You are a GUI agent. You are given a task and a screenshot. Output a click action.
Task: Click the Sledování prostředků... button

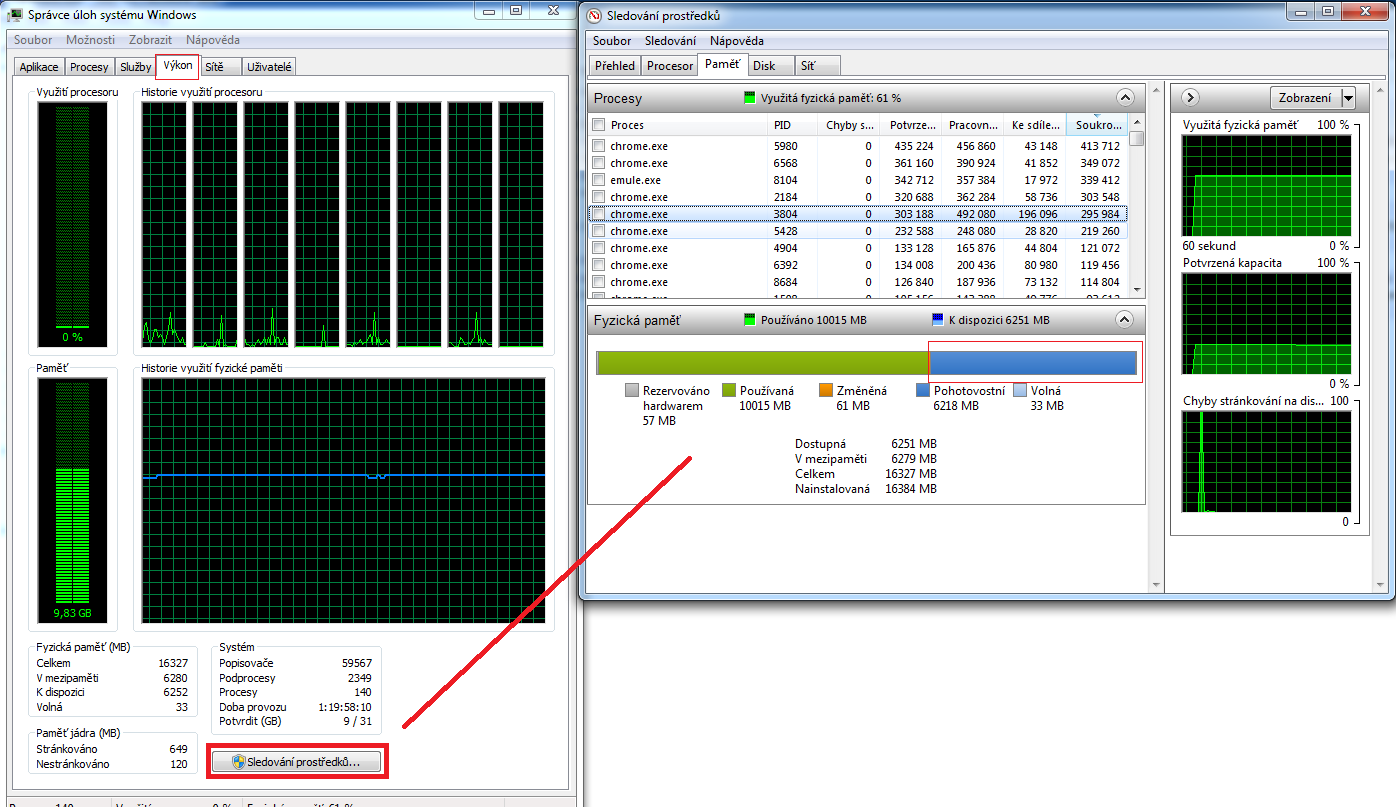pyautogui.click(x=296, y=762)
